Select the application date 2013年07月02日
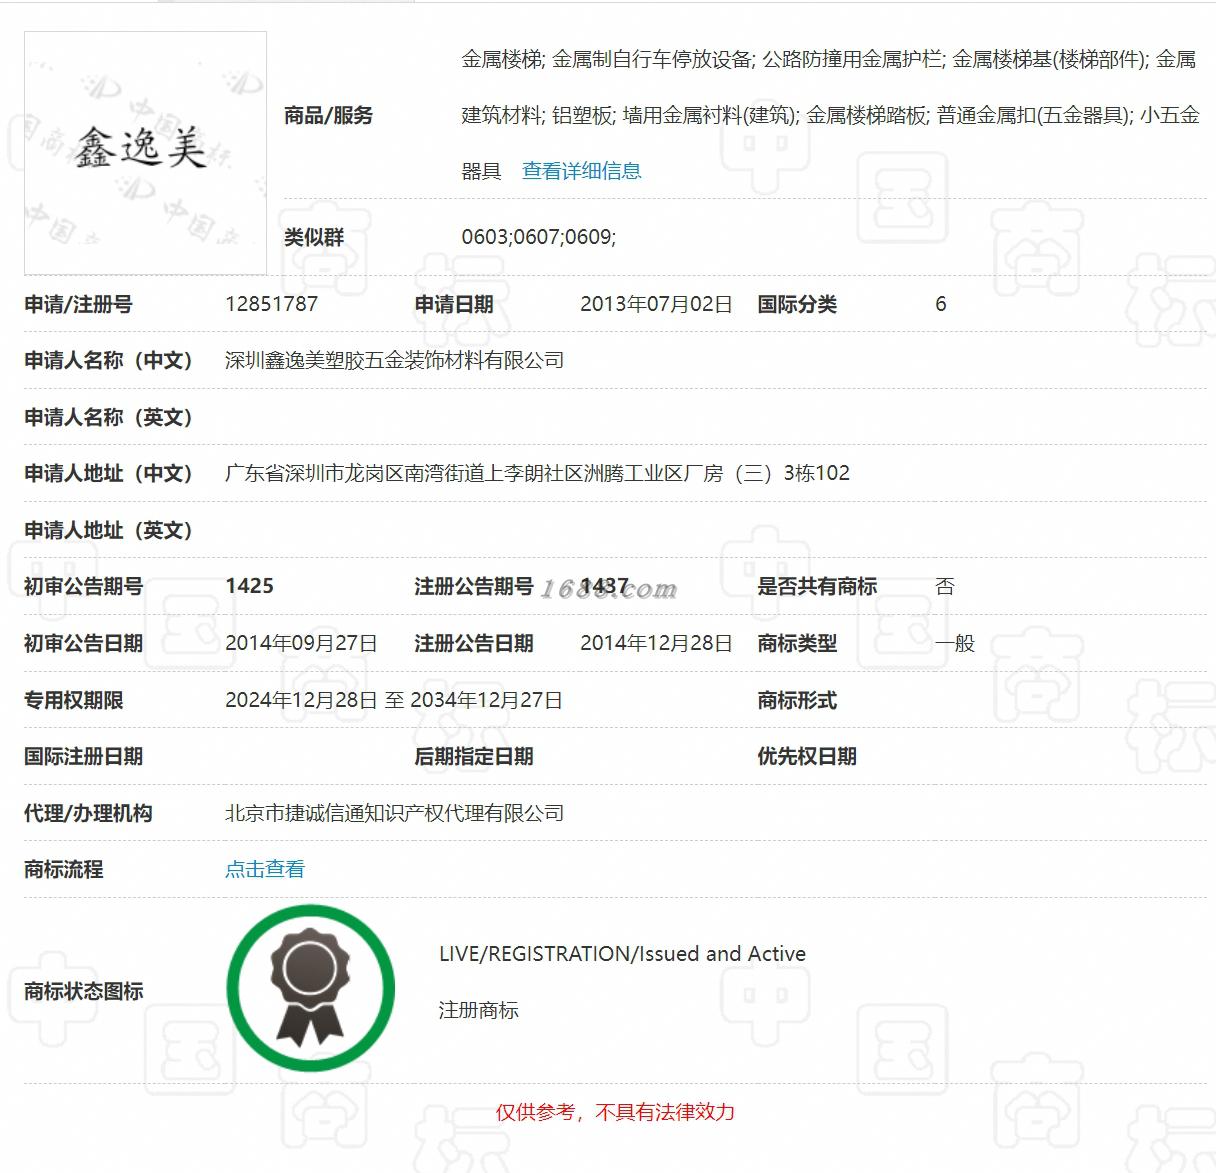 [656, 304]
